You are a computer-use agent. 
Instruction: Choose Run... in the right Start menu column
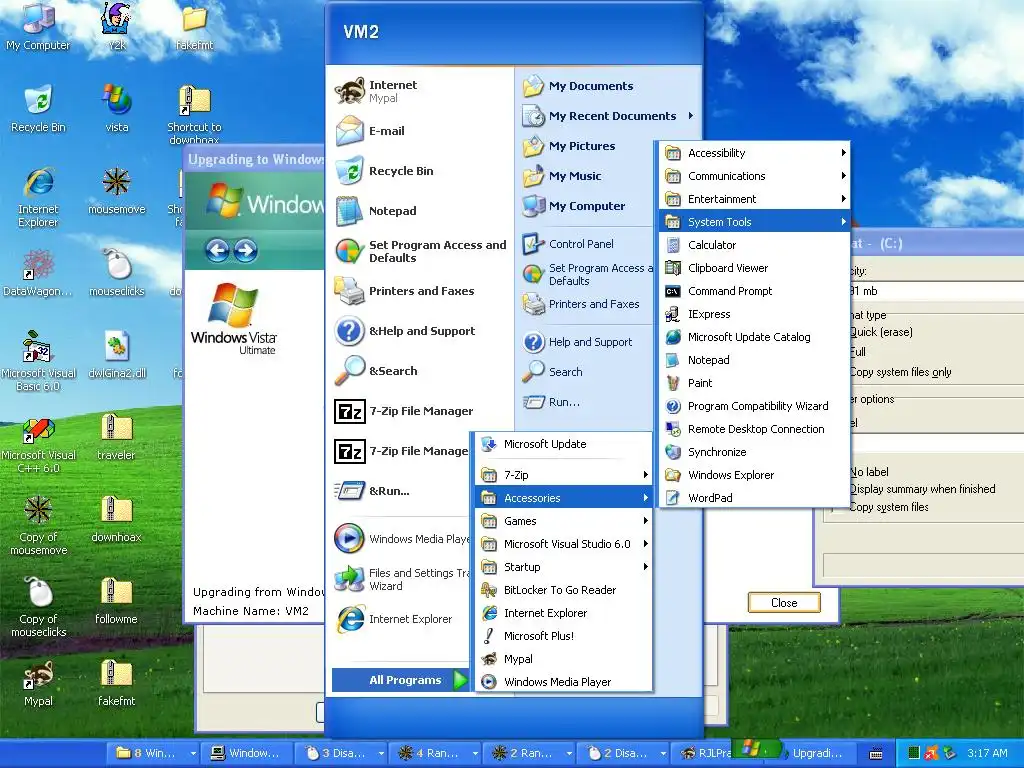[564, 402]
